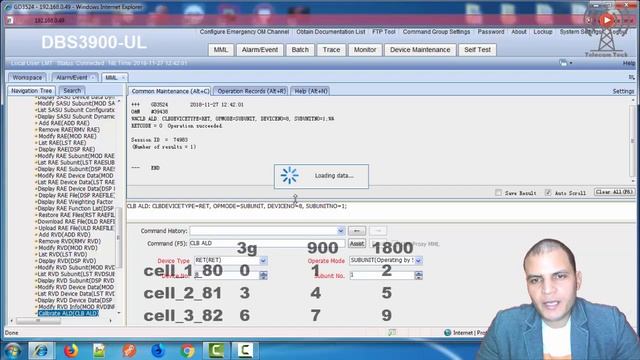
Task: Open Operation Records (Alt+R) tab
Action: coord(251,91)
